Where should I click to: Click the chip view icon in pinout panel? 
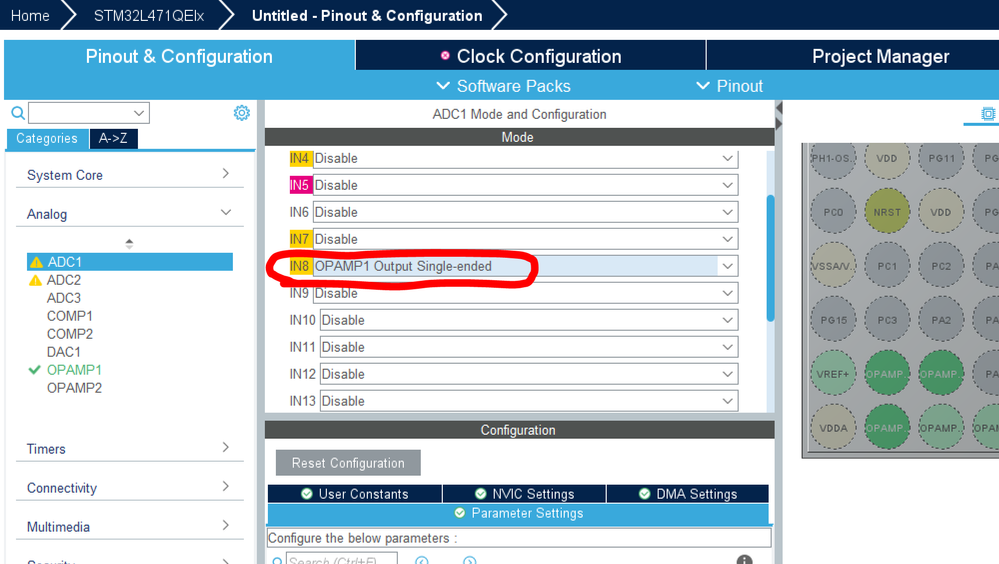coord(988,113)
